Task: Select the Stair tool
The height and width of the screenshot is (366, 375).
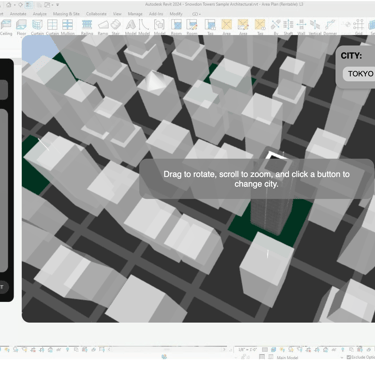Action: (x=116, y=27)
